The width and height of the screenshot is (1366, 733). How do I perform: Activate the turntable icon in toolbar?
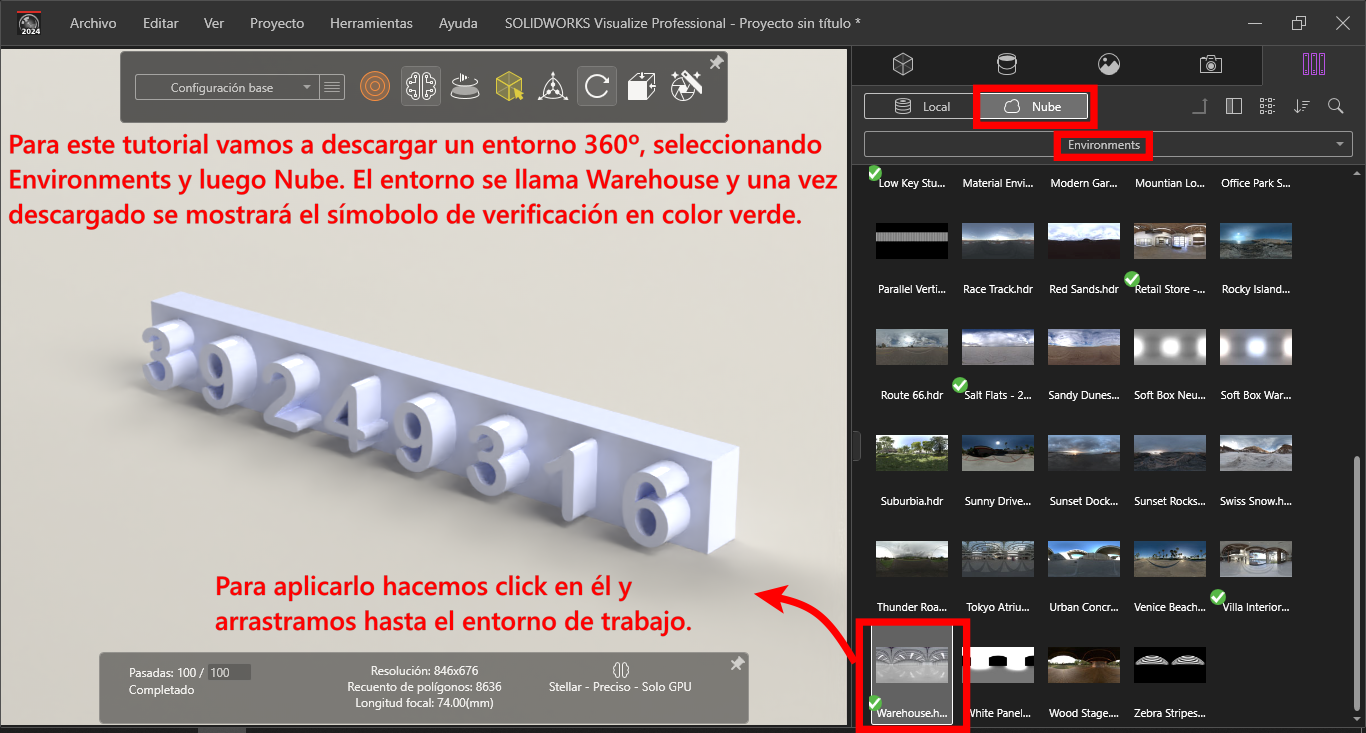click(x=463, y=87)
